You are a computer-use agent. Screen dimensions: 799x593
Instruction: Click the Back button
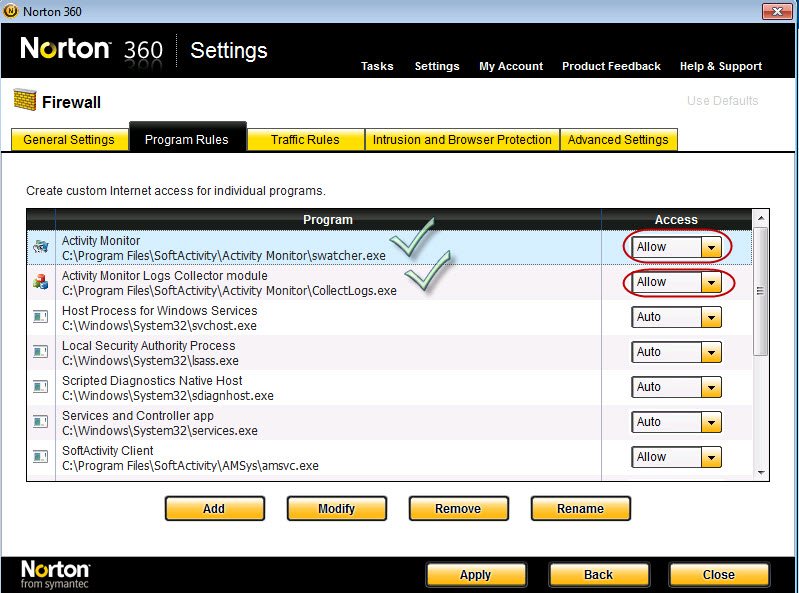[x=599, y=575]
